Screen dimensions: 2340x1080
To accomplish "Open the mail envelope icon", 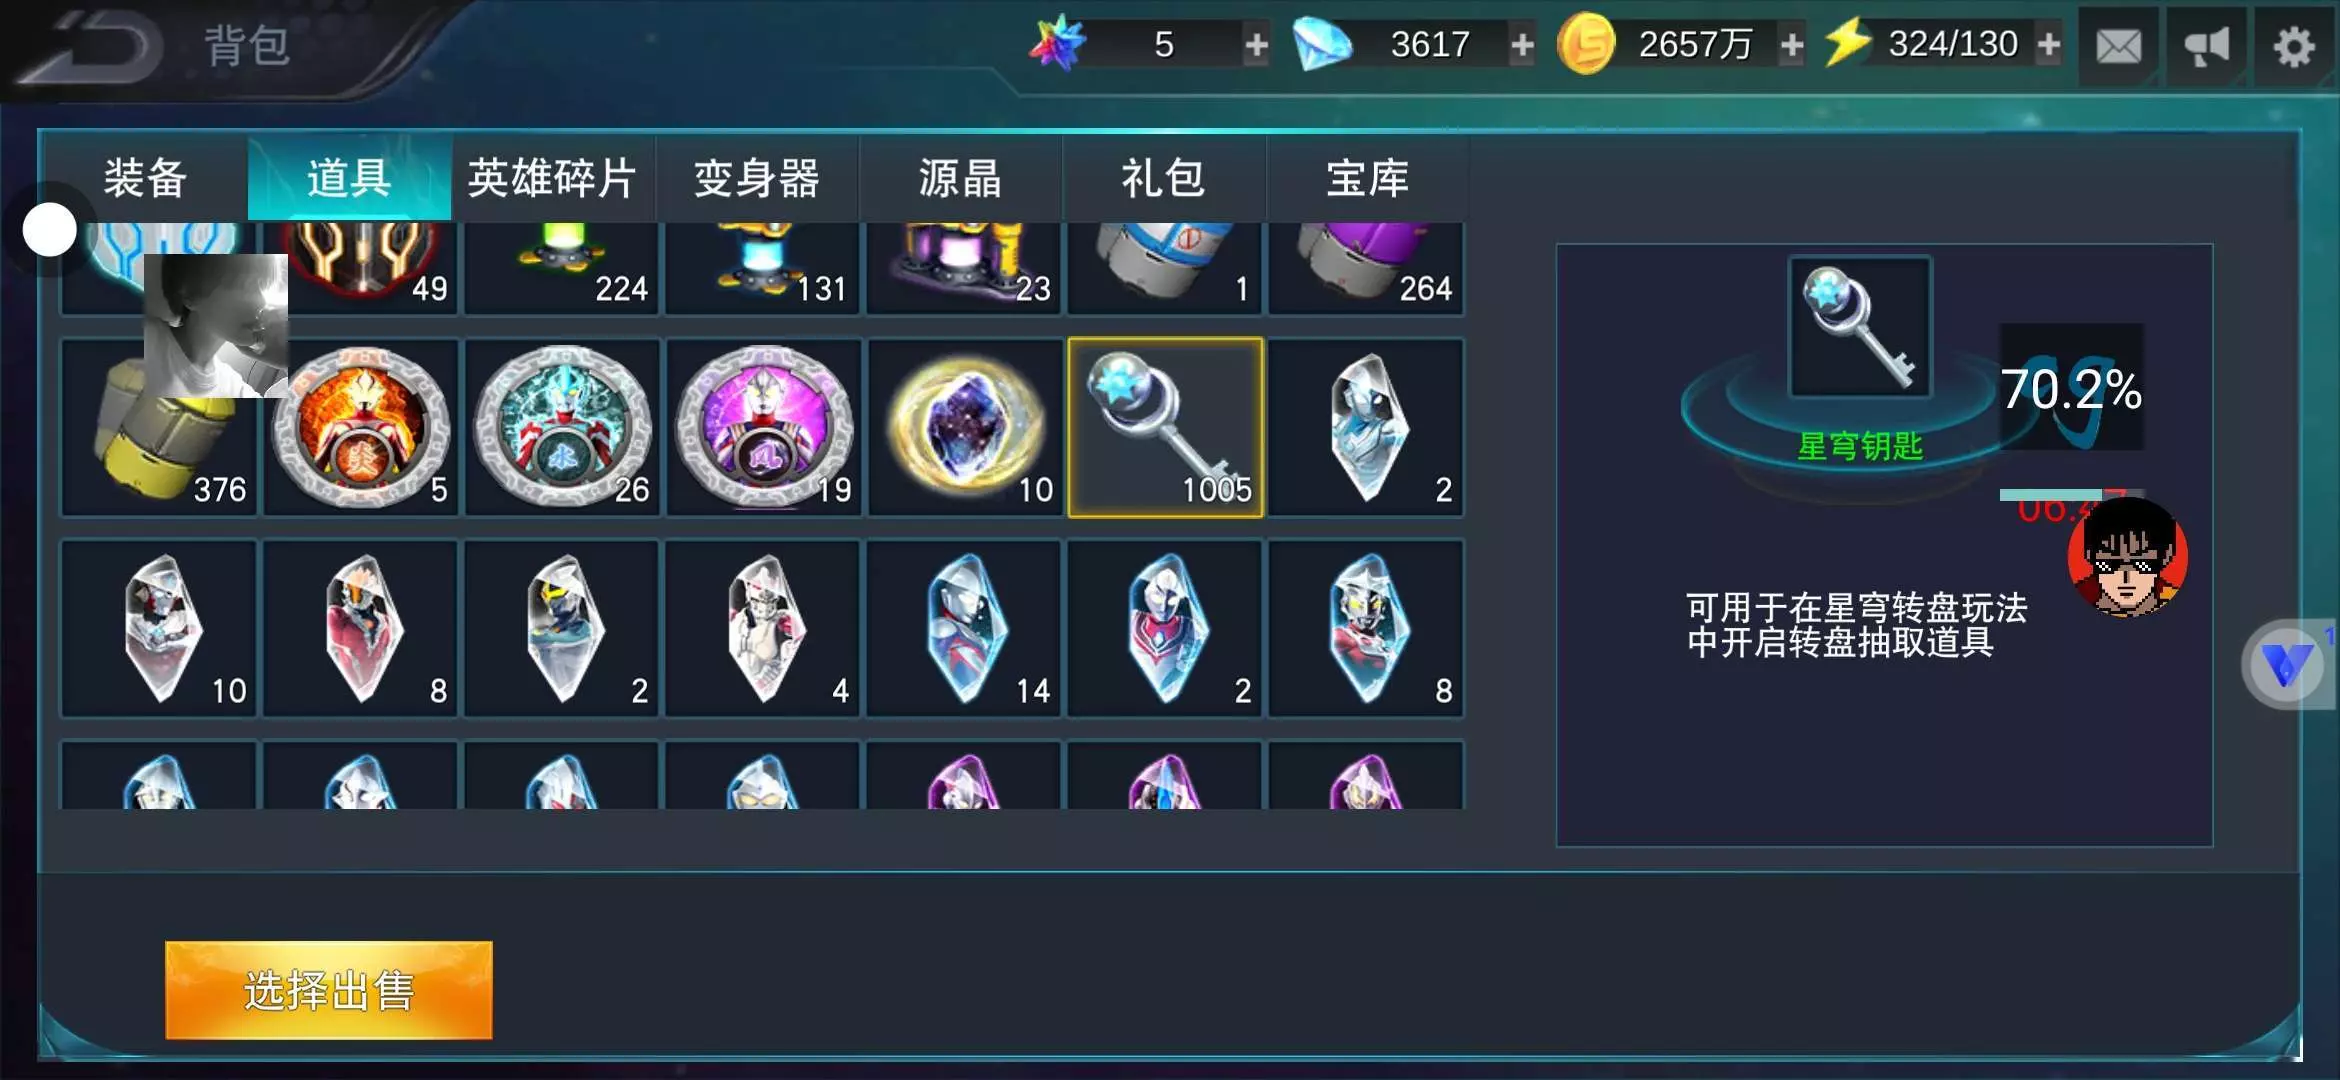I will 2118,46.
